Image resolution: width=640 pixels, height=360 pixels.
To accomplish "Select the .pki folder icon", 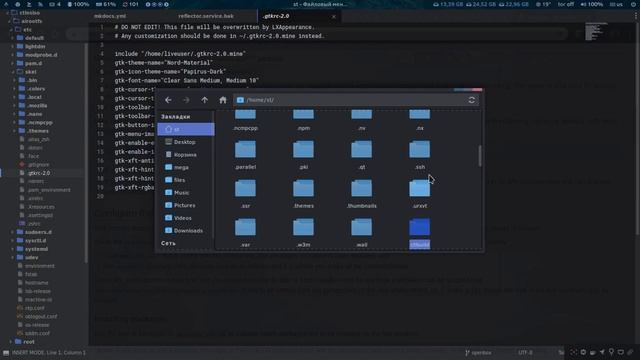I will [303, 150].
